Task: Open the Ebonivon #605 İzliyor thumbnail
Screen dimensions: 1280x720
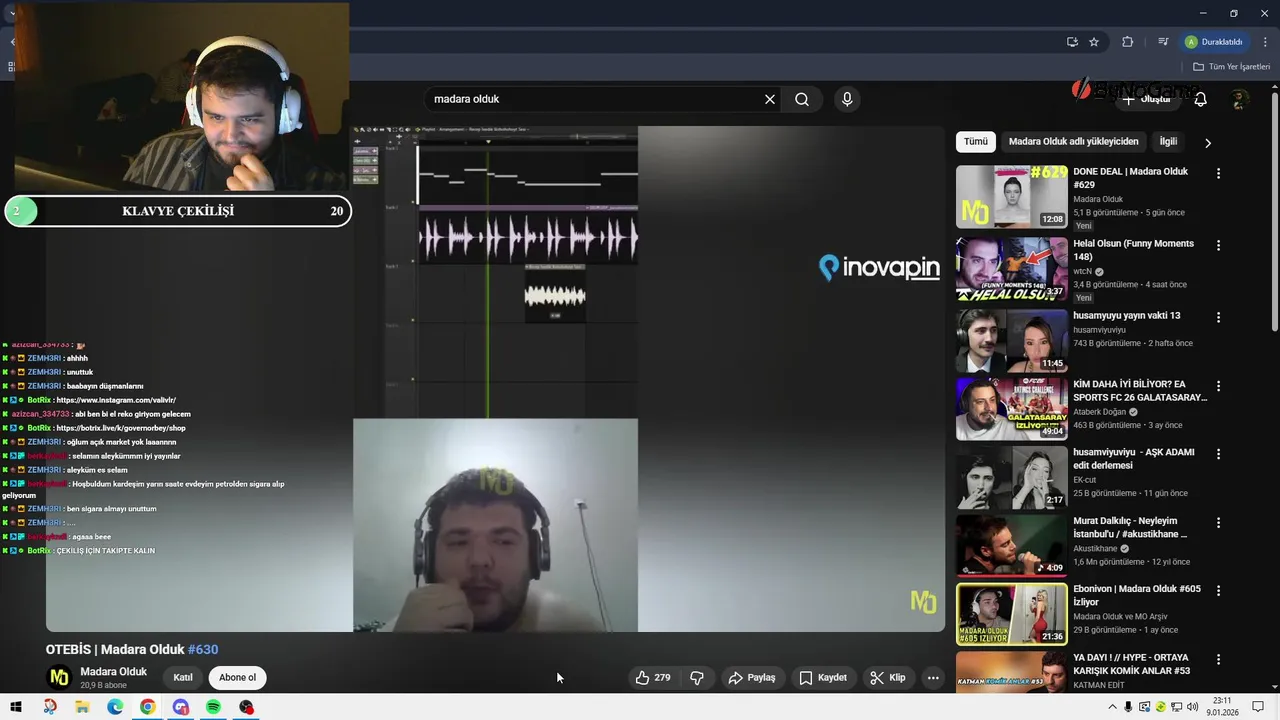Action: coord(1011,614)
